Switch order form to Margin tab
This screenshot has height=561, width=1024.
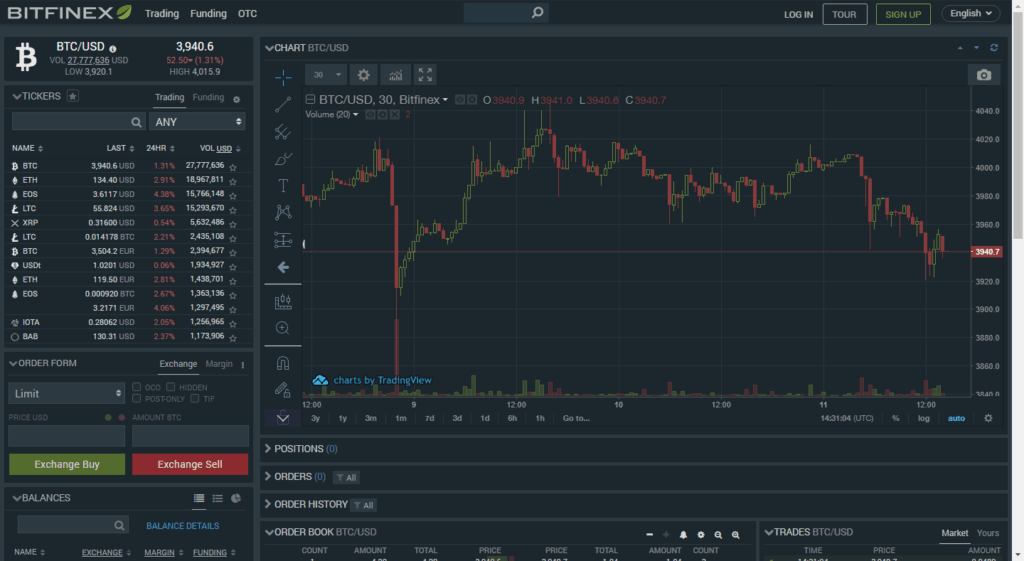click(x=219, y=364)
